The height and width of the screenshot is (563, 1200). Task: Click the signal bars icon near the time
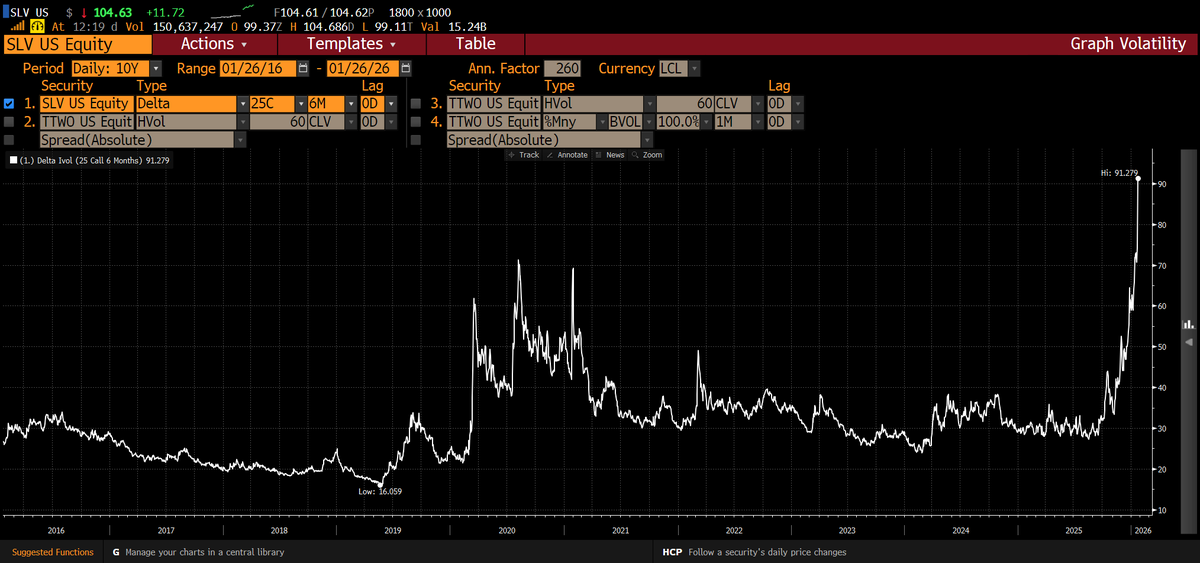[16, 28]
